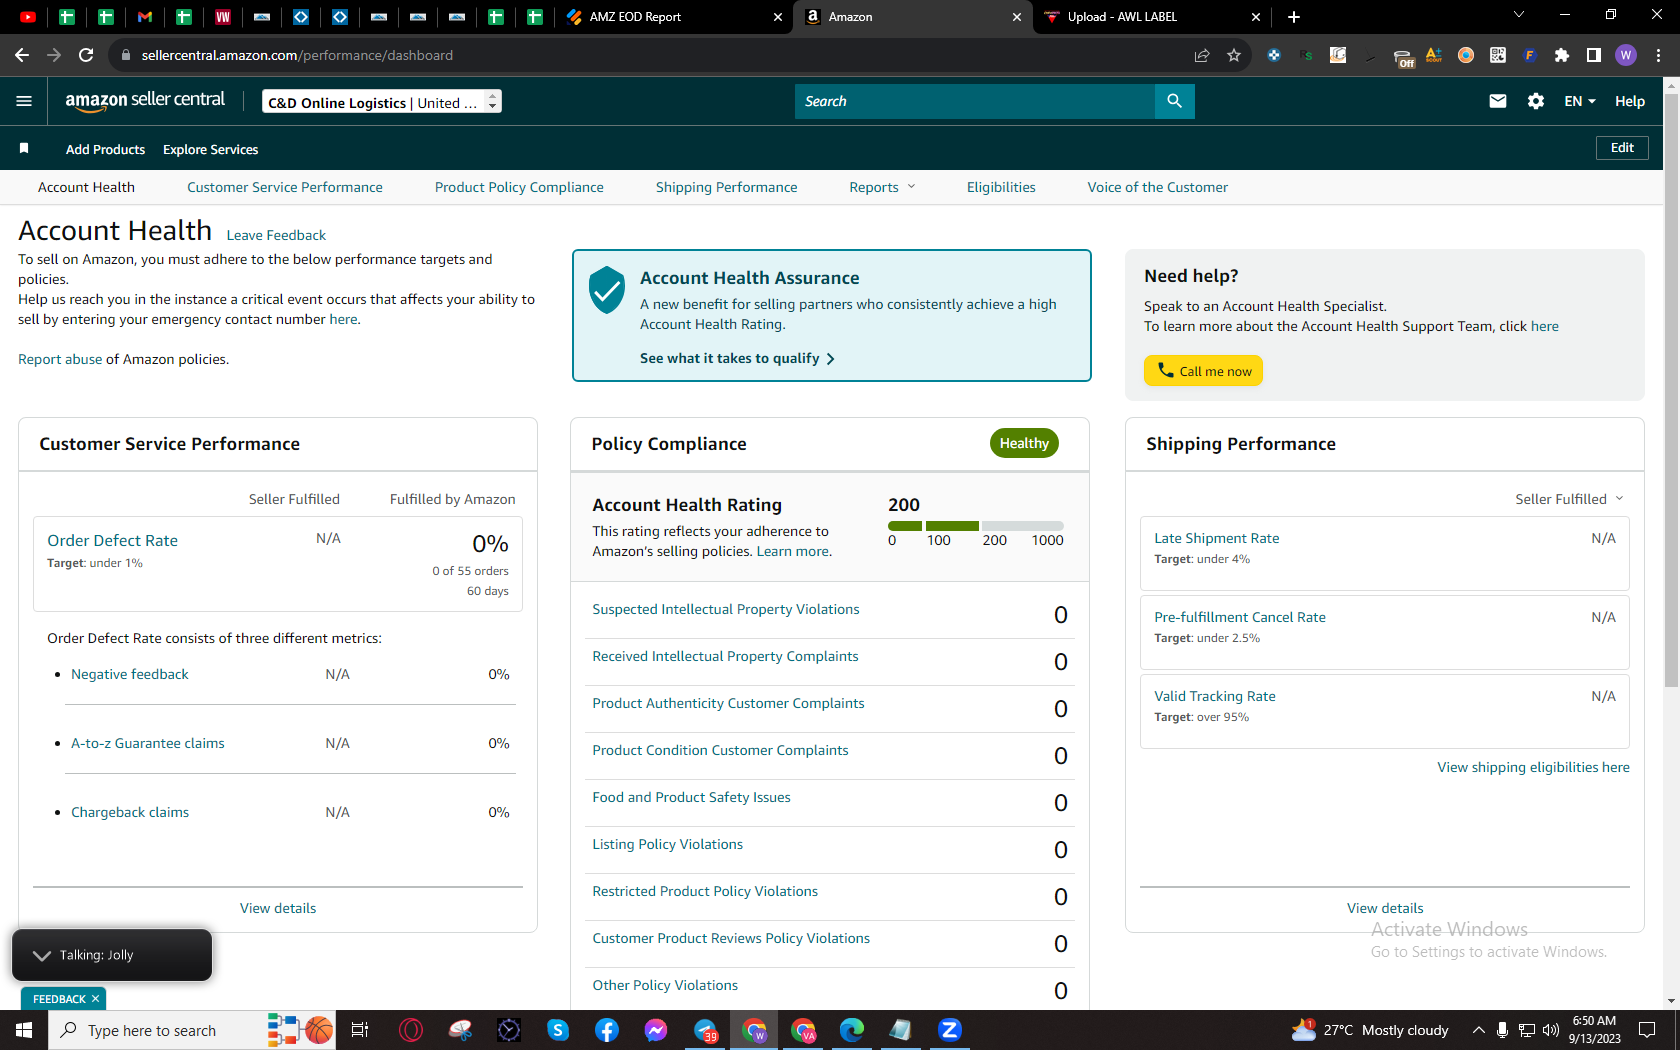Screen dimensions: 1680x1050
Task: Open Suspected Intellectual Property Violations
Action: tap(726, 609)
